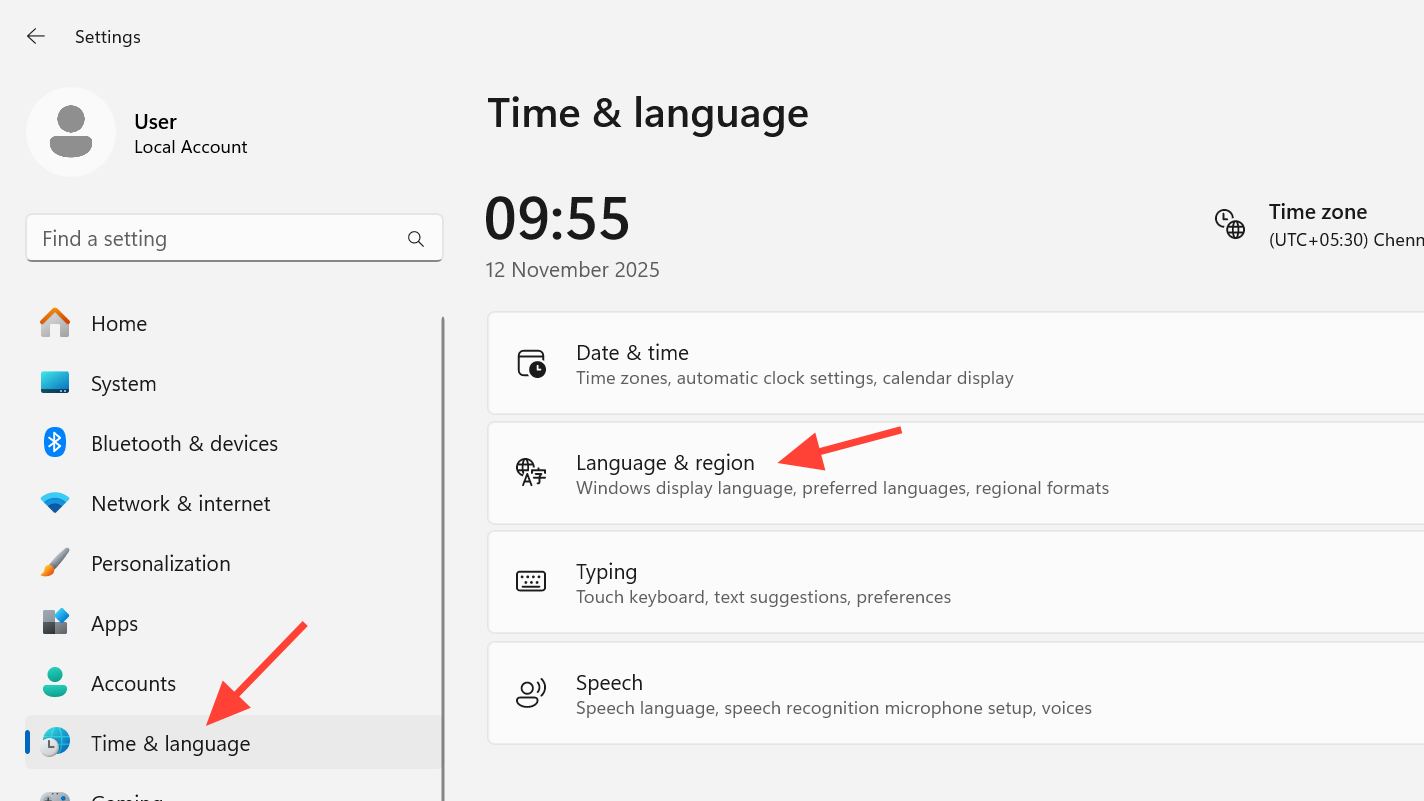Click the Apps icon in sidebar

pyautogui.click(x=55, y=622)
